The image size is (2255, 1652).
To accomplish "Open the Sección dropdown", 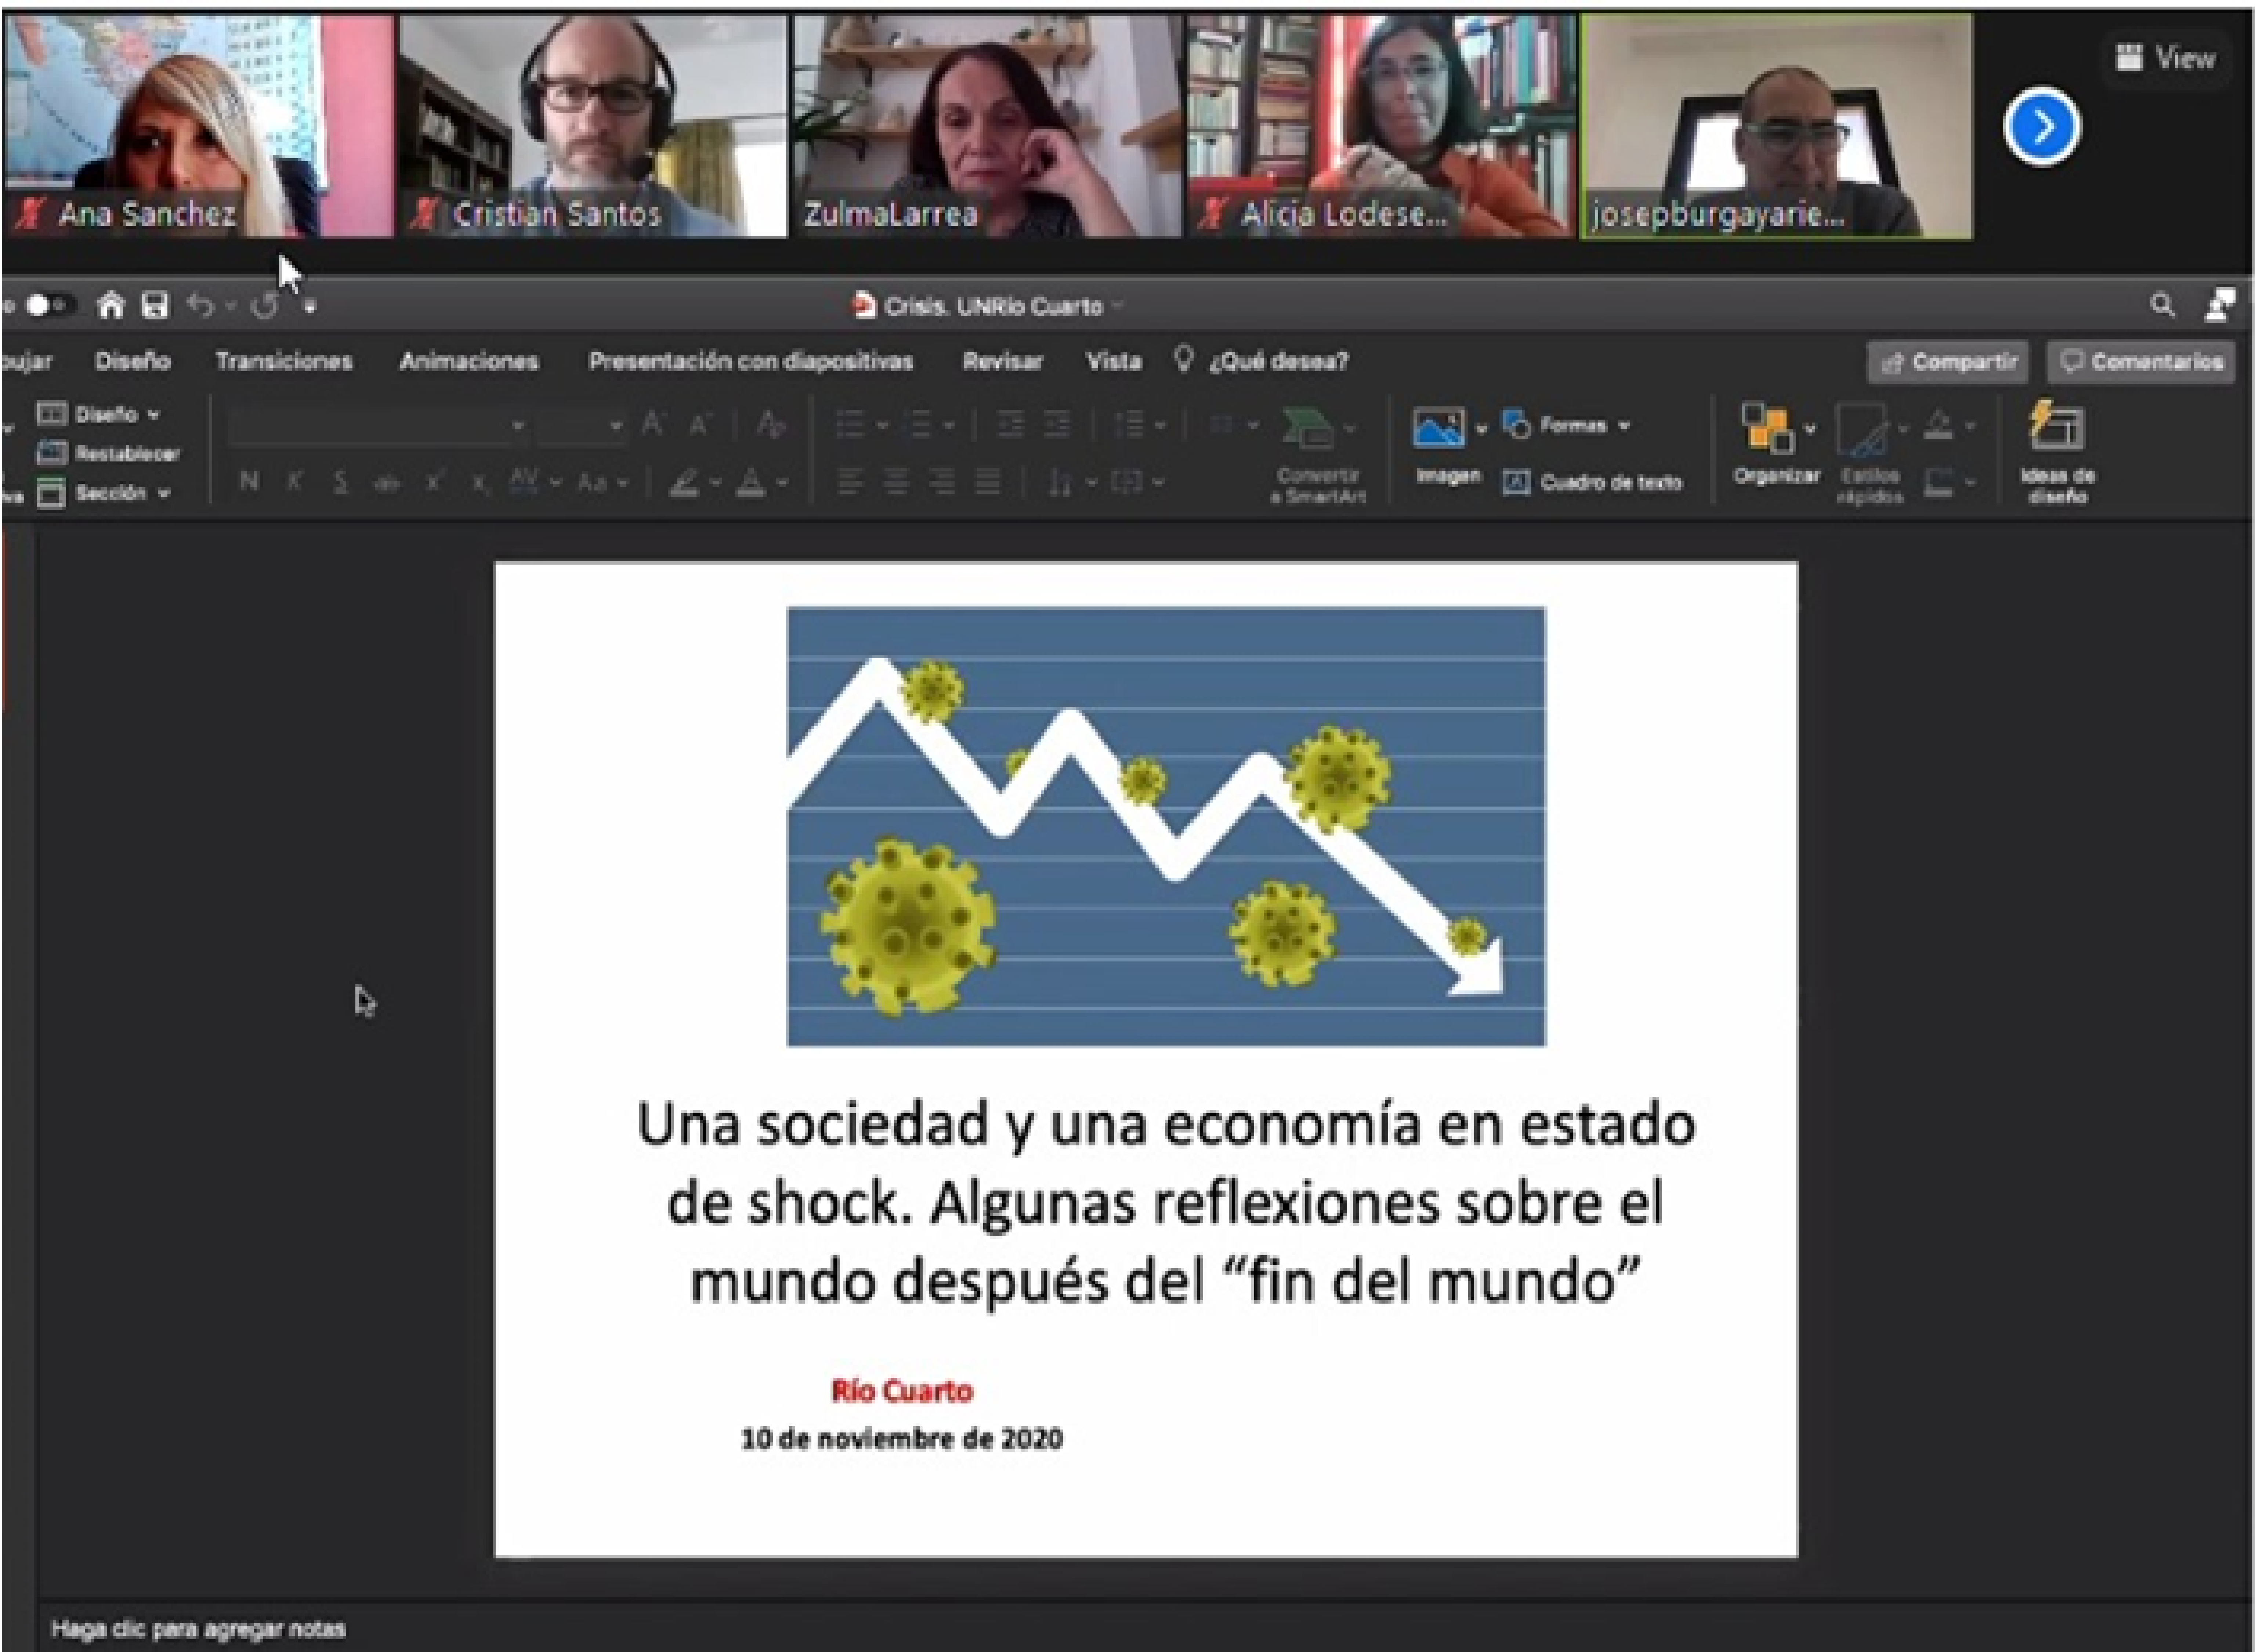I will [x=104, y=493].
